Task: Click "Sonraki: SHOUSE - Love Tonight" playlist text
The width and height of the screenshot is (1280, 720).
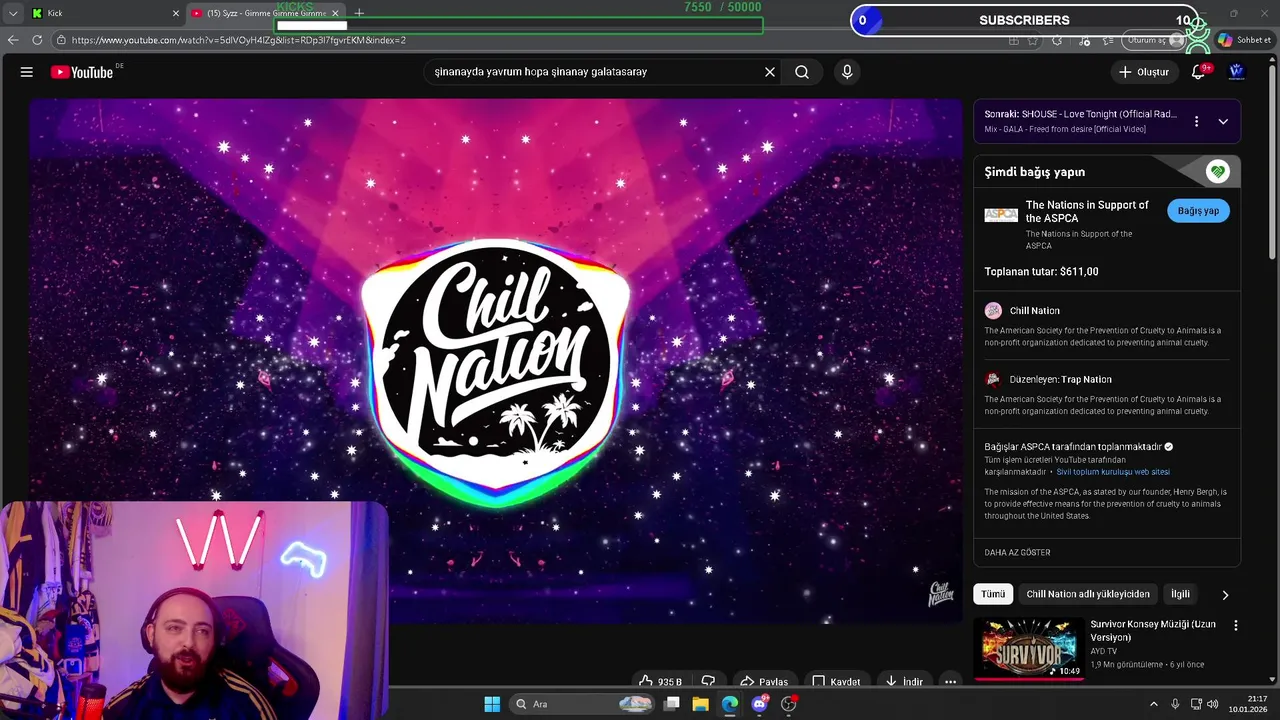Action: [x=1080, y=114]
